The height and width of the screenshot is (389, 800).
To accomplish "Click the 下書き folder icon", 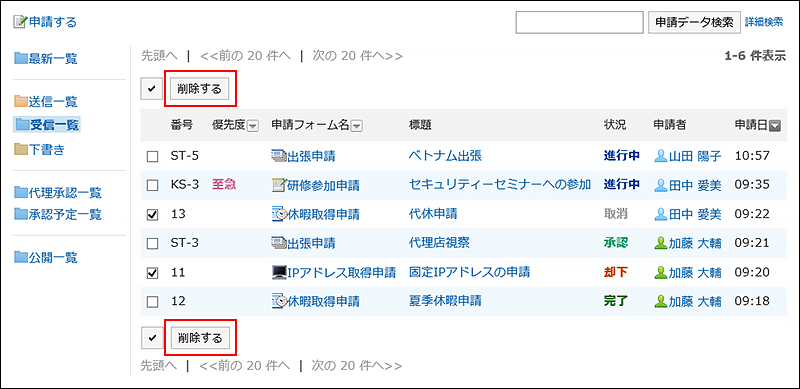I will pos(20,150).
